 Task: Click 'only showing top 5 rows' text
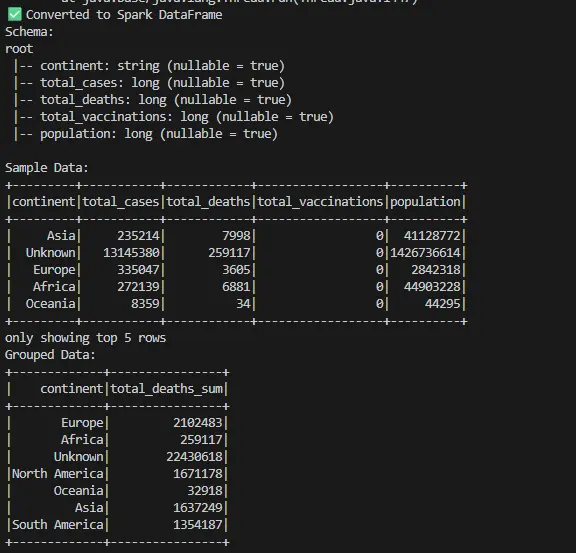(85, 338)
